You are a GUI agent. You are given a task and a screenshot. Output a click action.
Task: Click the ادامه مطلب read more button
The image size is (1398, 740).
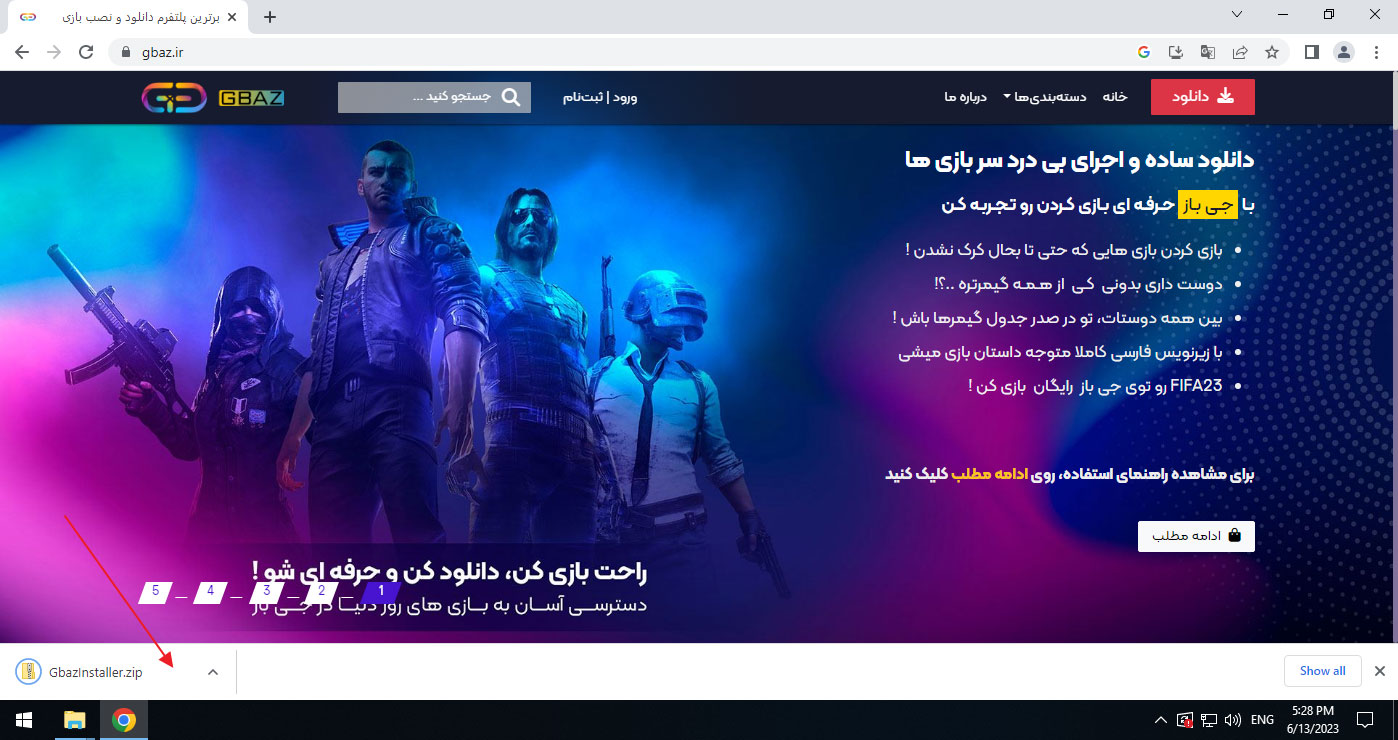[1195, 536]
